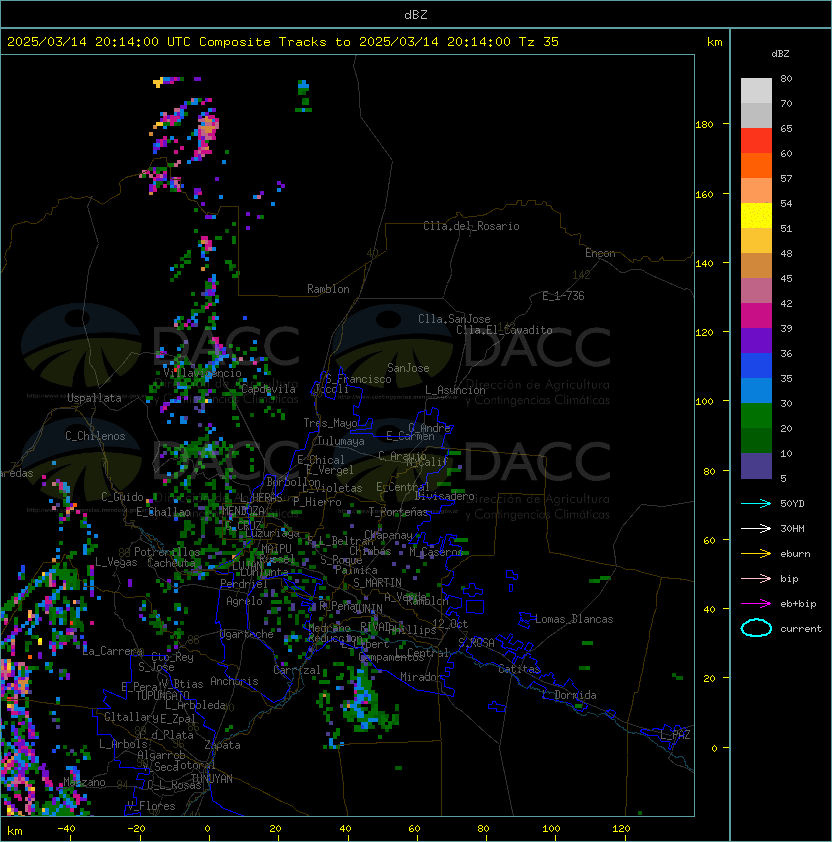Pick the light gray swatch below 80 dBZ
832x842 pixels.
pyautogui.click(x=756, y=90)
